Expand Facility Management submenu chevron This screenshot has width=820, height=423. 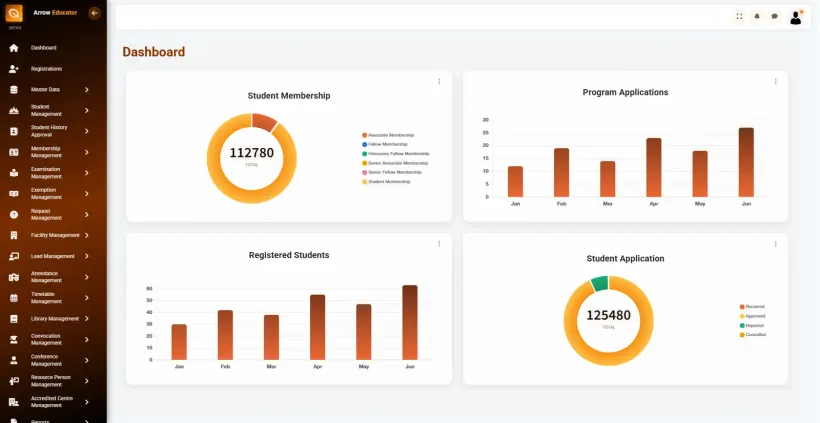click(x=87, y=235)
